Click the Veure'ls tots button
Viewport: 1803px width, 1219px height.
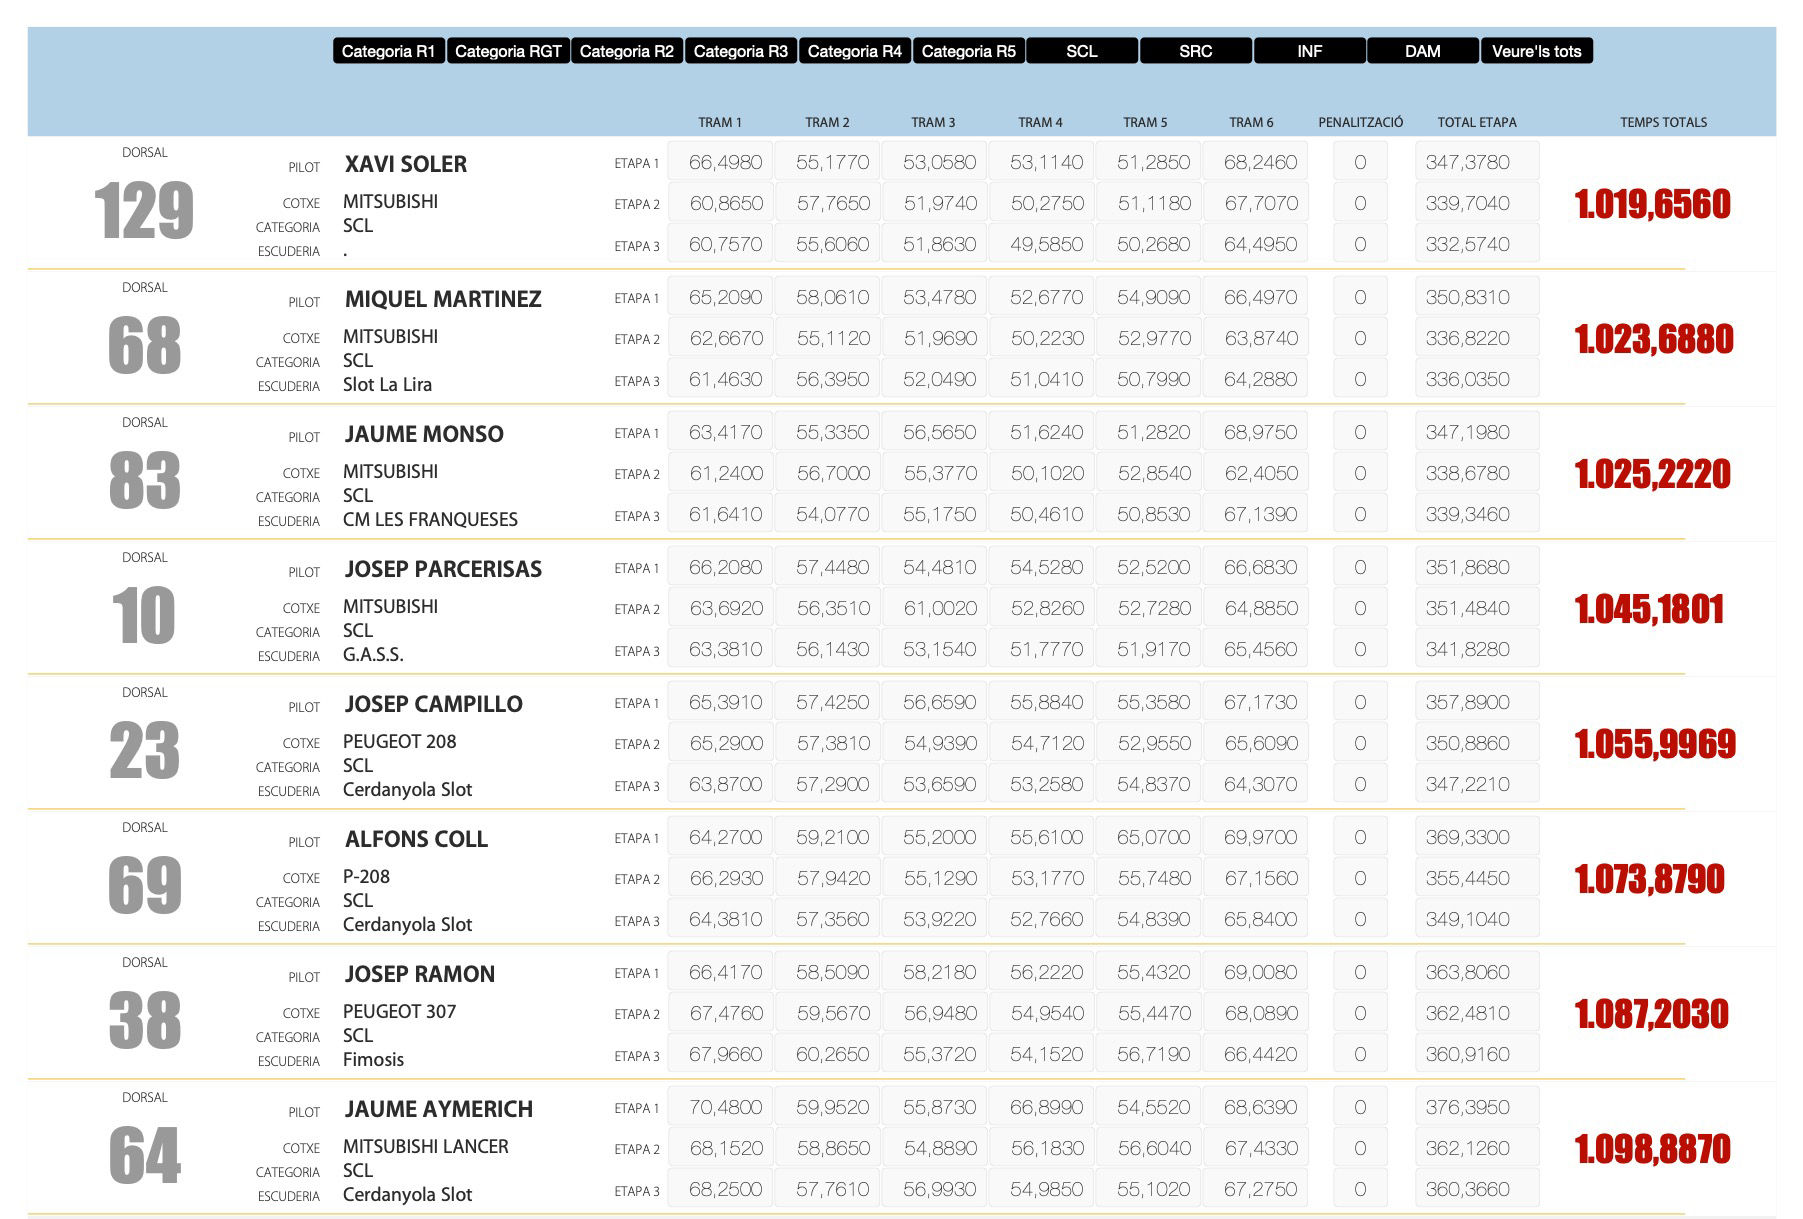click(x=1537, y=51)
